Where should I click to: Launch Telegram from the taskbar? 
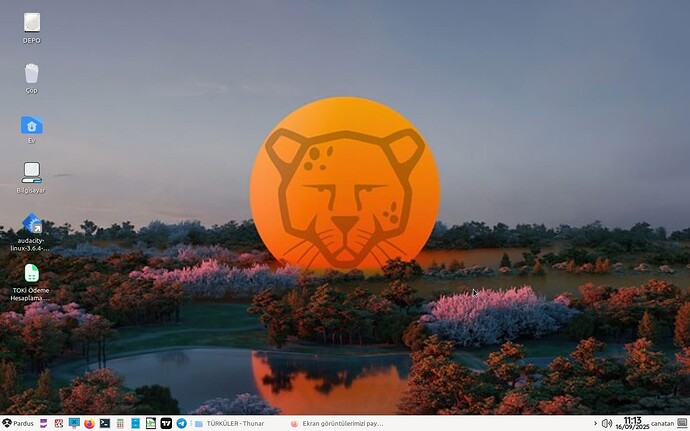(181, 424)
